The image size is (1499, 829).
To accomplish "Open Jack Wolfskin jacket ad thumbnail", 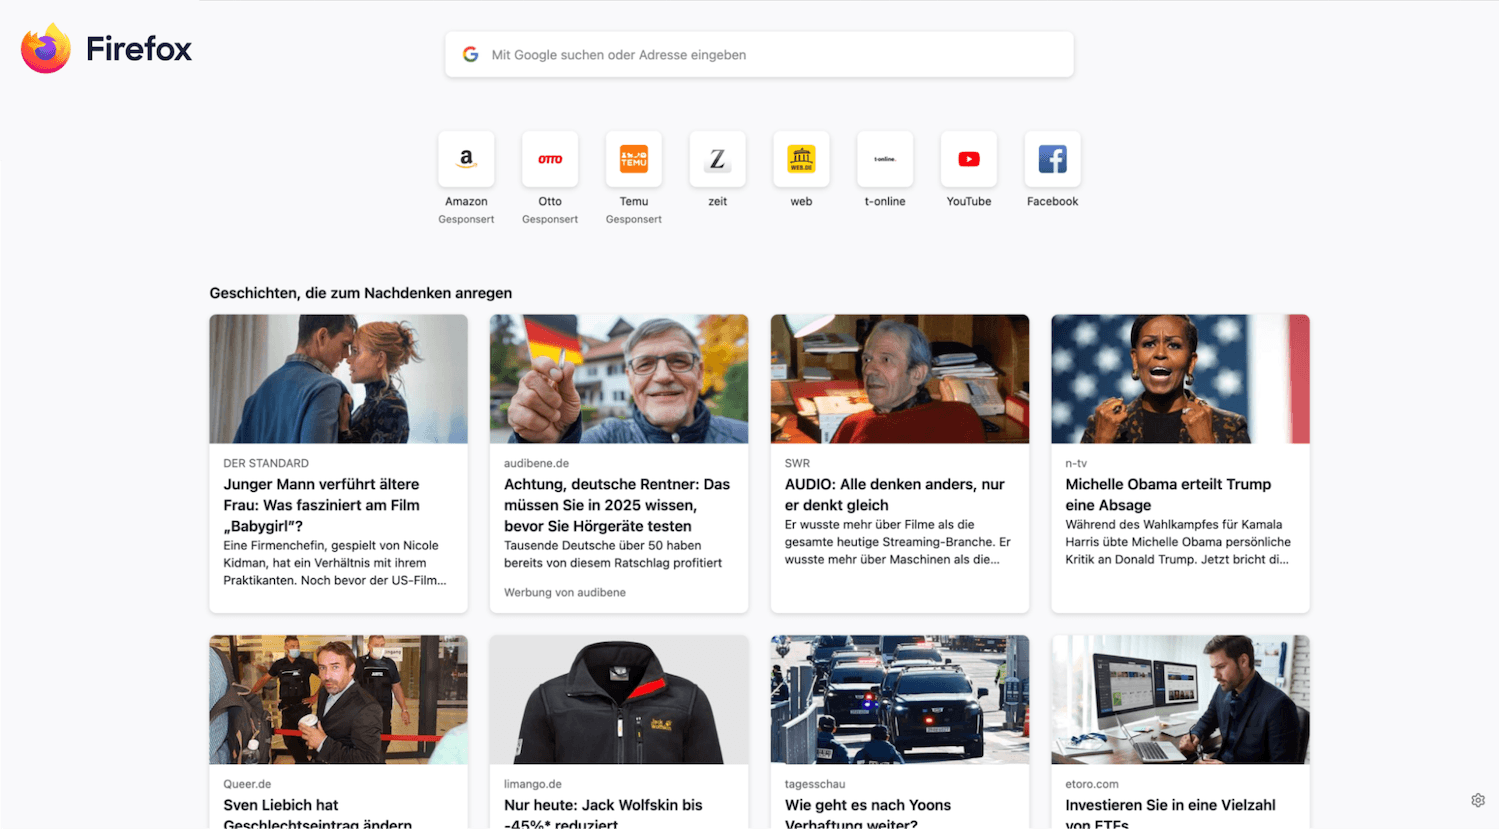I will pyautogui.click(x=619, y=700).
